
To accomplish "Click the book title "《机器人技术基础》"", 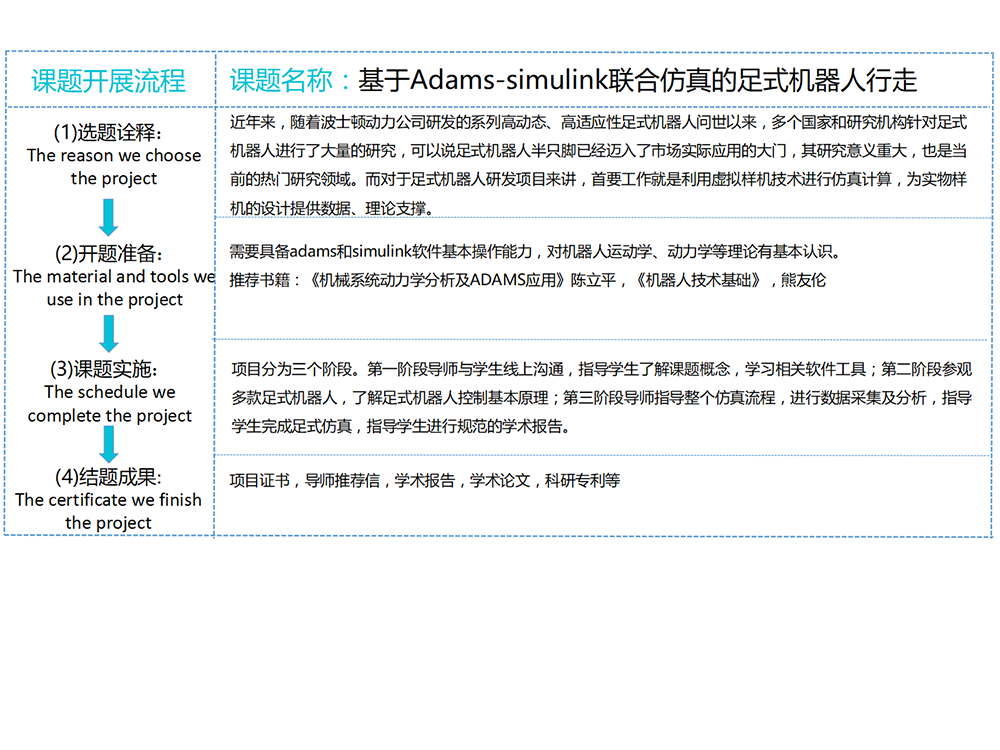I will pyautogui.click(x=698, y=280).
